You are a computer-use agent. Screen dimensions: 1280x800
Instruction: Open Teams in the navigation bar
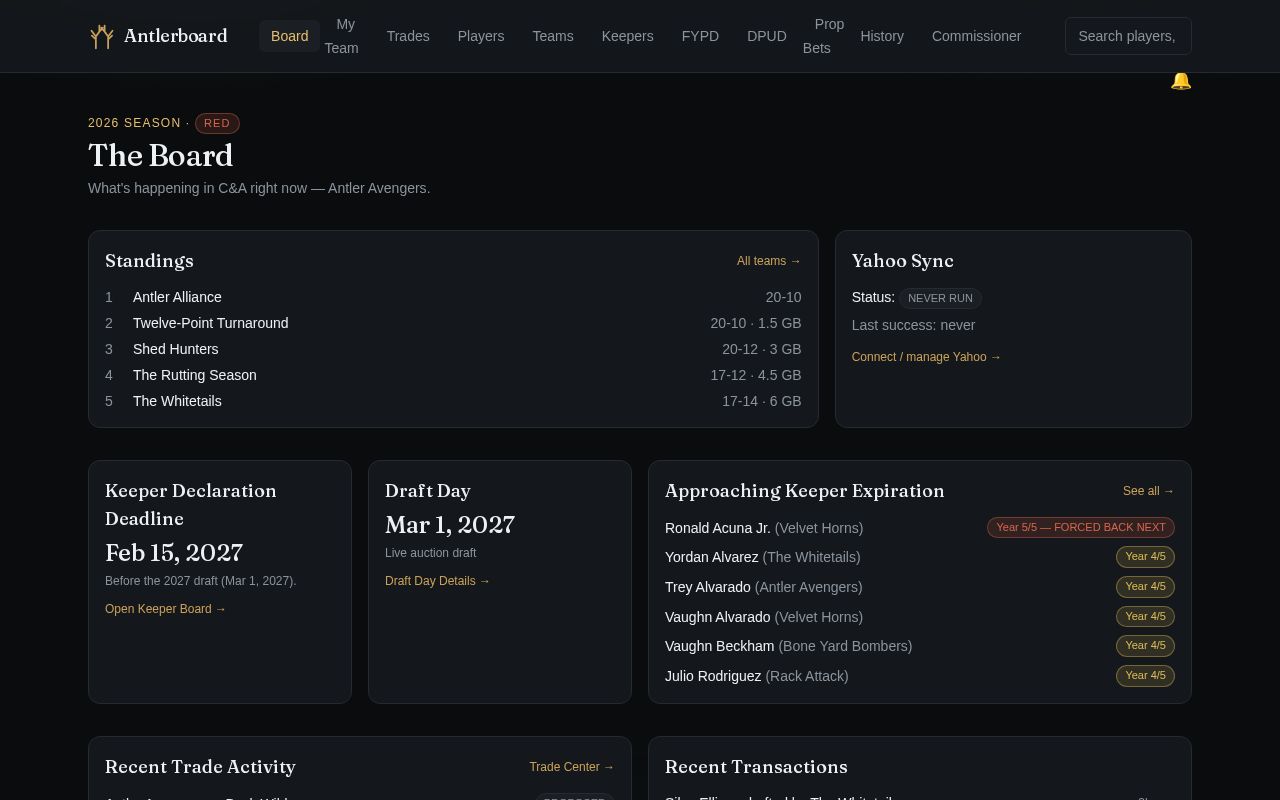(553, 36)
